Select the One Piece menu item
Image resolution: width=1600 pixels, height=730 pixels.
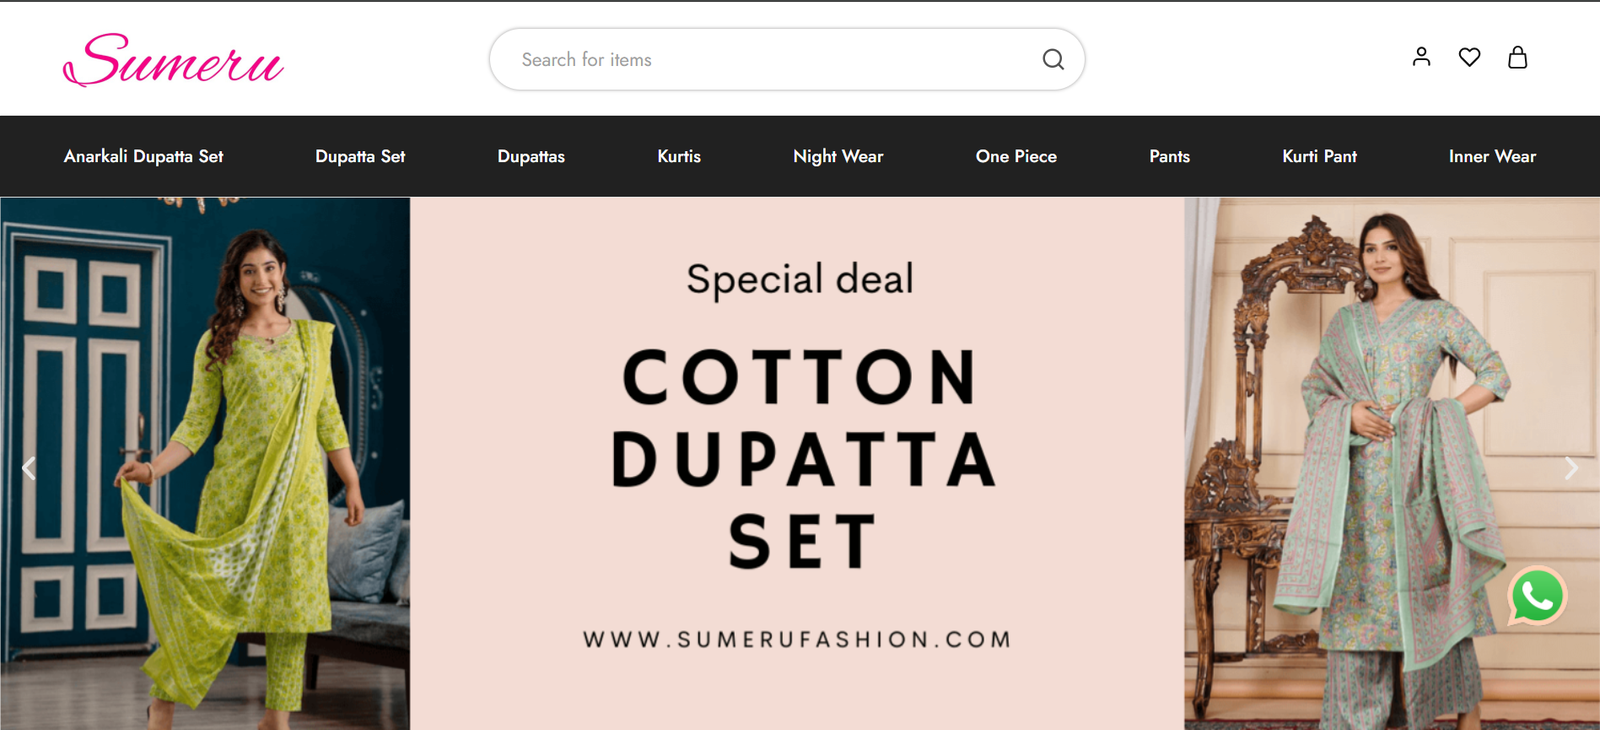(1016, 156)
